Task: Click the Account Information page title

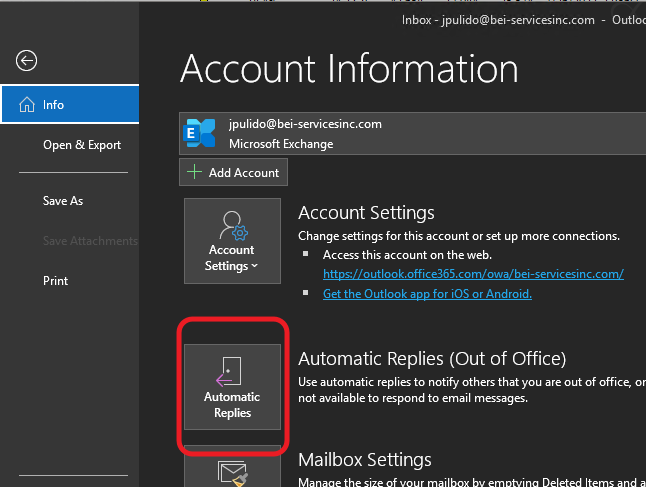Action: [349, 69]
